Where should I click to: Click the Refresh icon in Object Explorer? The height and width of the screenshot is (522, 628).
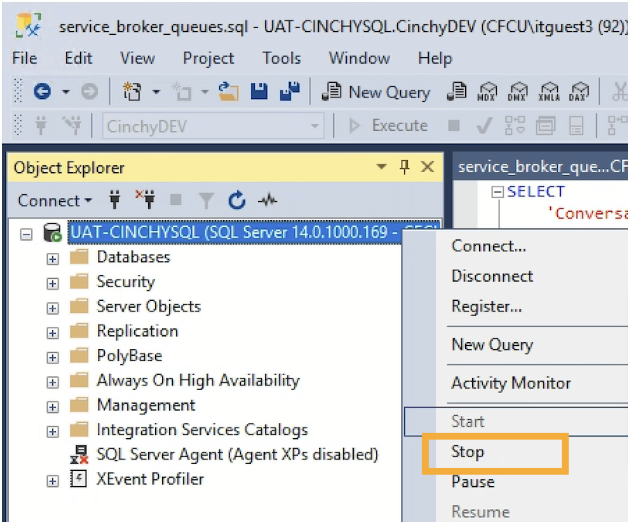pos(237,200)
